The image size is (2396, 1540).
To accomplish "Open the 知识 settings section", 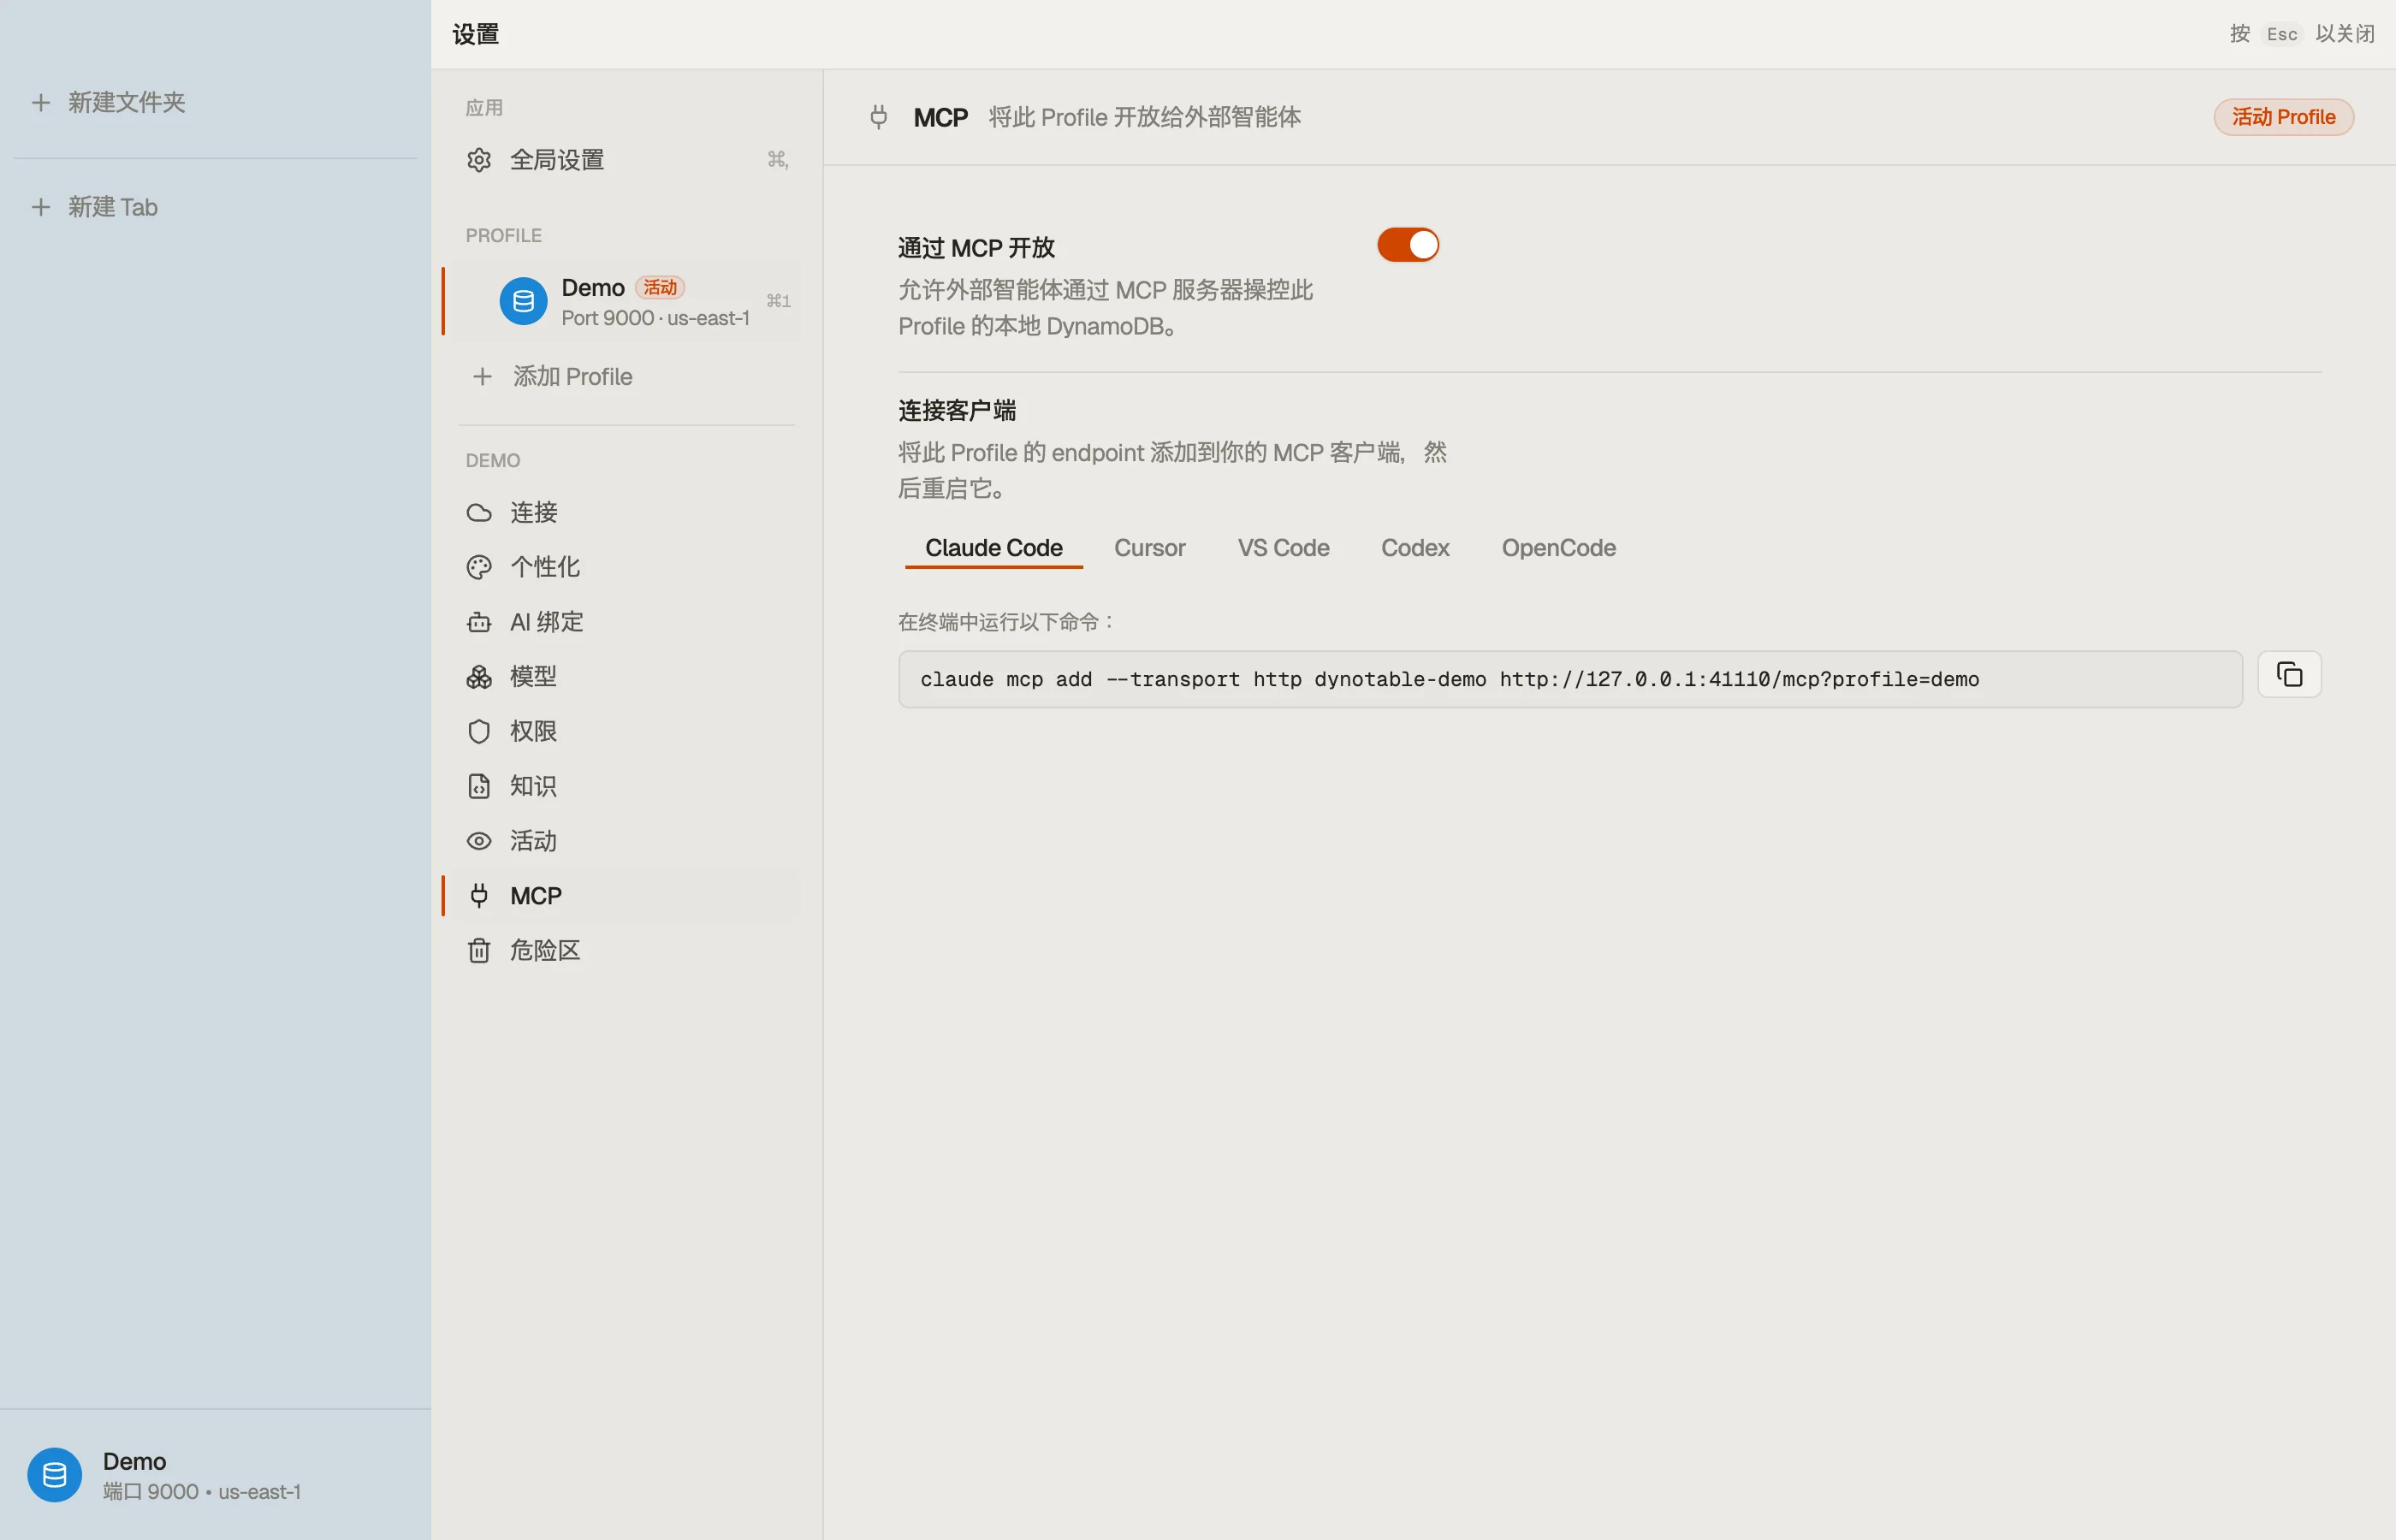I will [626, 786].
